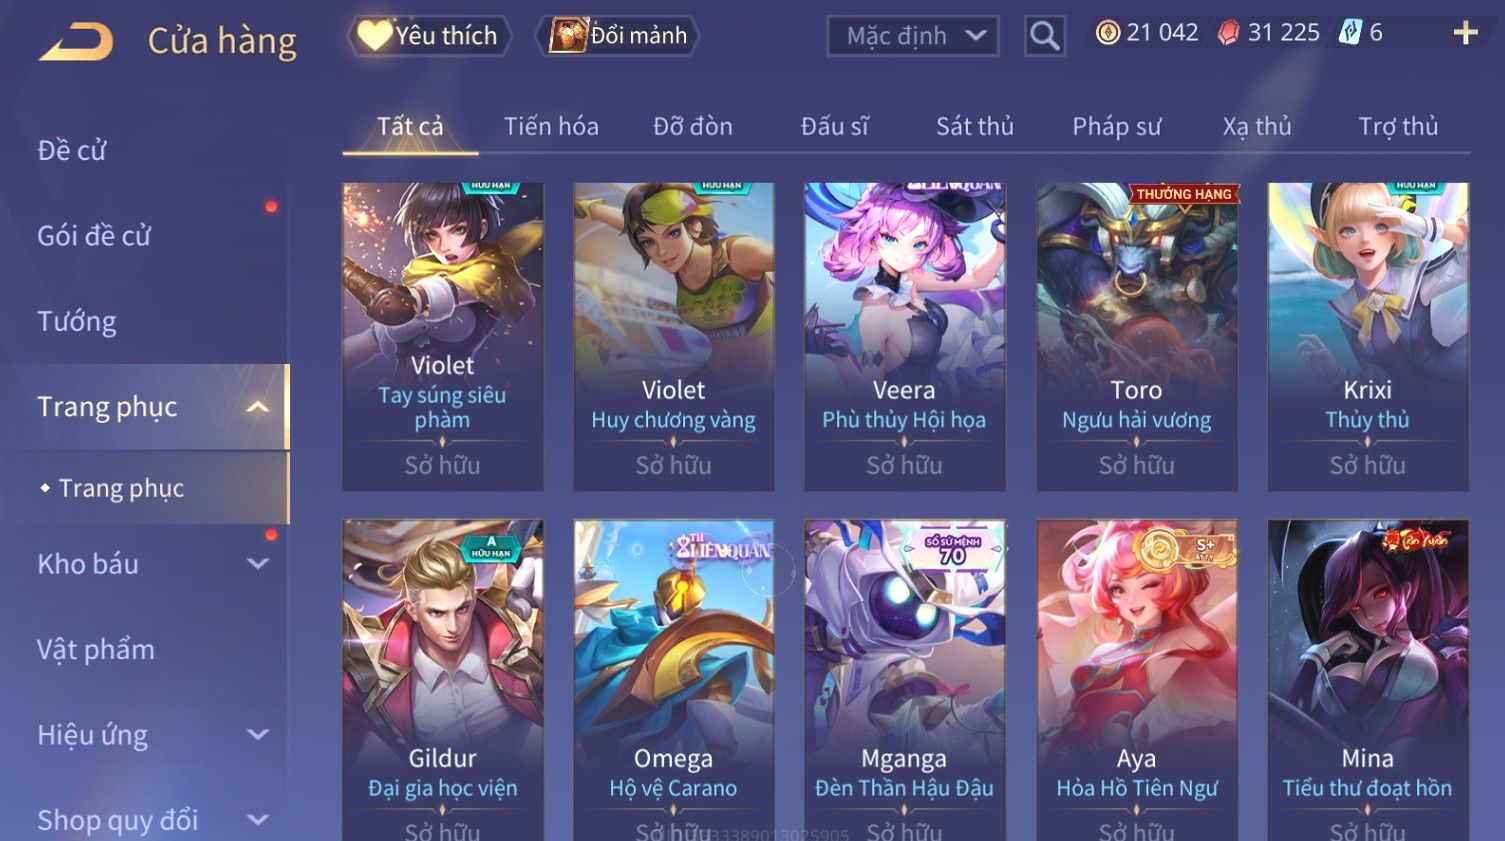Switch to the Sát thủ tab
Viewport: 1505px width, 841px height.
pyautogui.click(x=974, y=127)
